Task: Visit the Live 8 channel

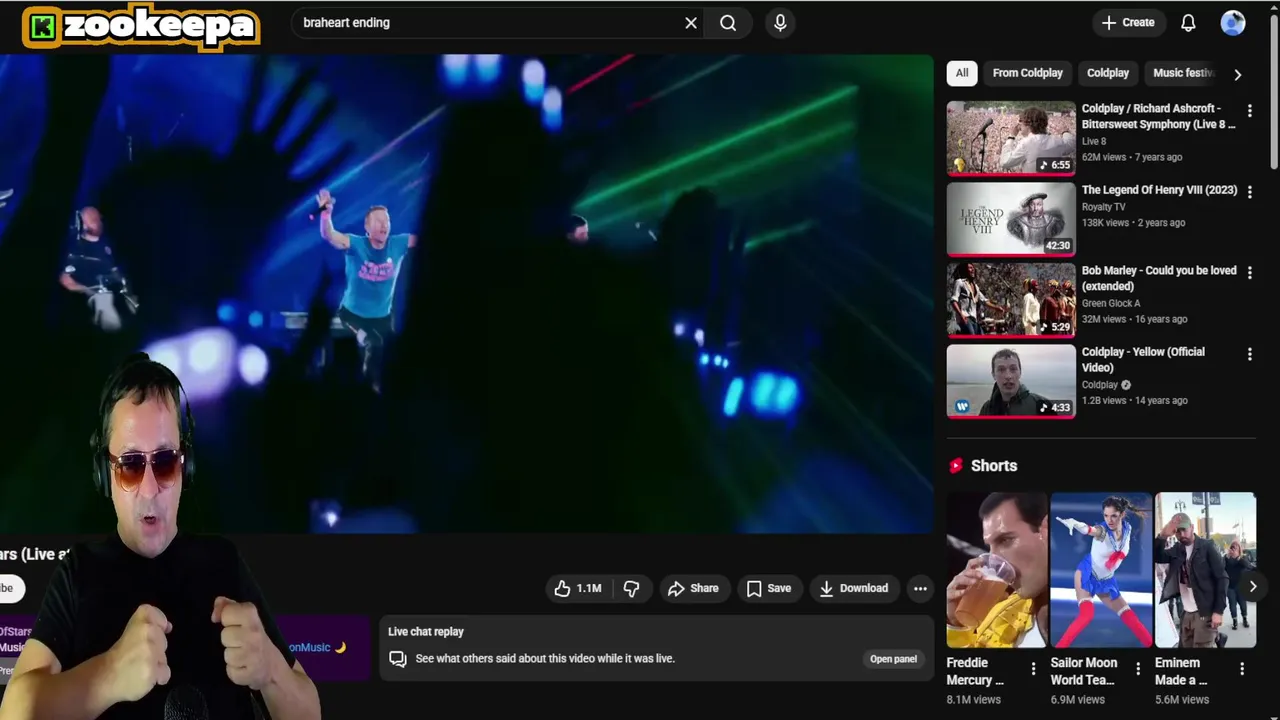Action: point(1094,142)
